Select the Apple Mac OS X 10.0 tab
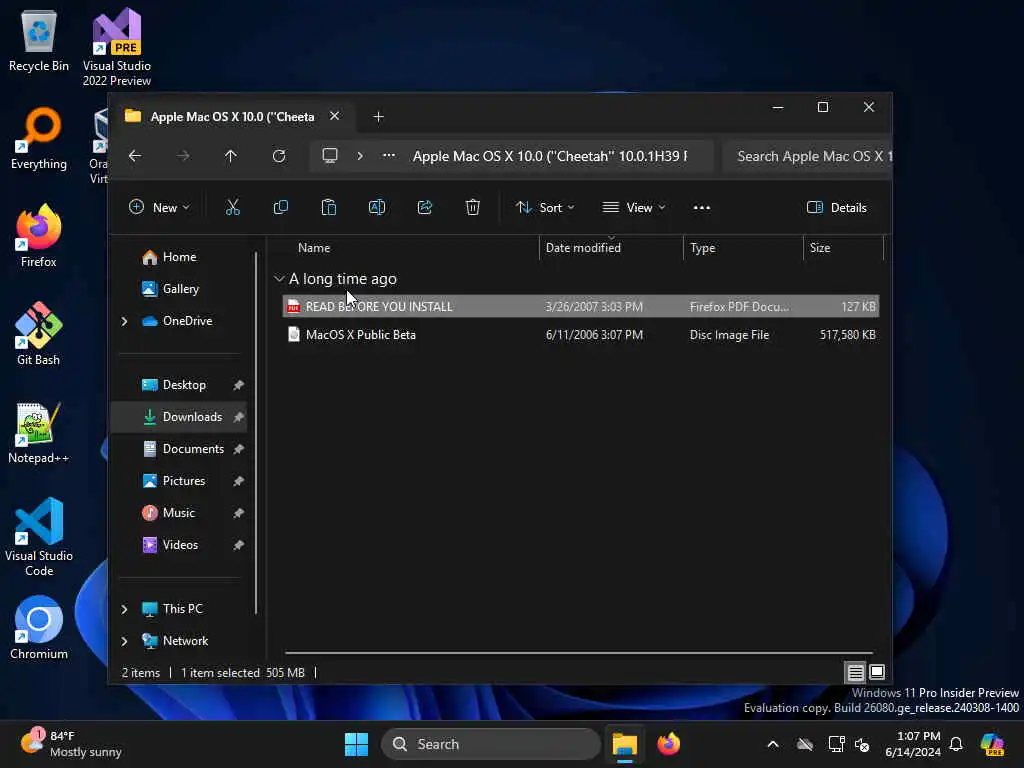 (x=232, y=116)
